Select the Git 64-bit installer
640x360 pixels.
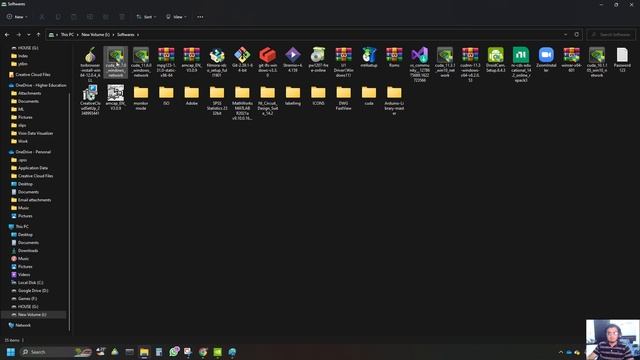[x=242, y=60]
